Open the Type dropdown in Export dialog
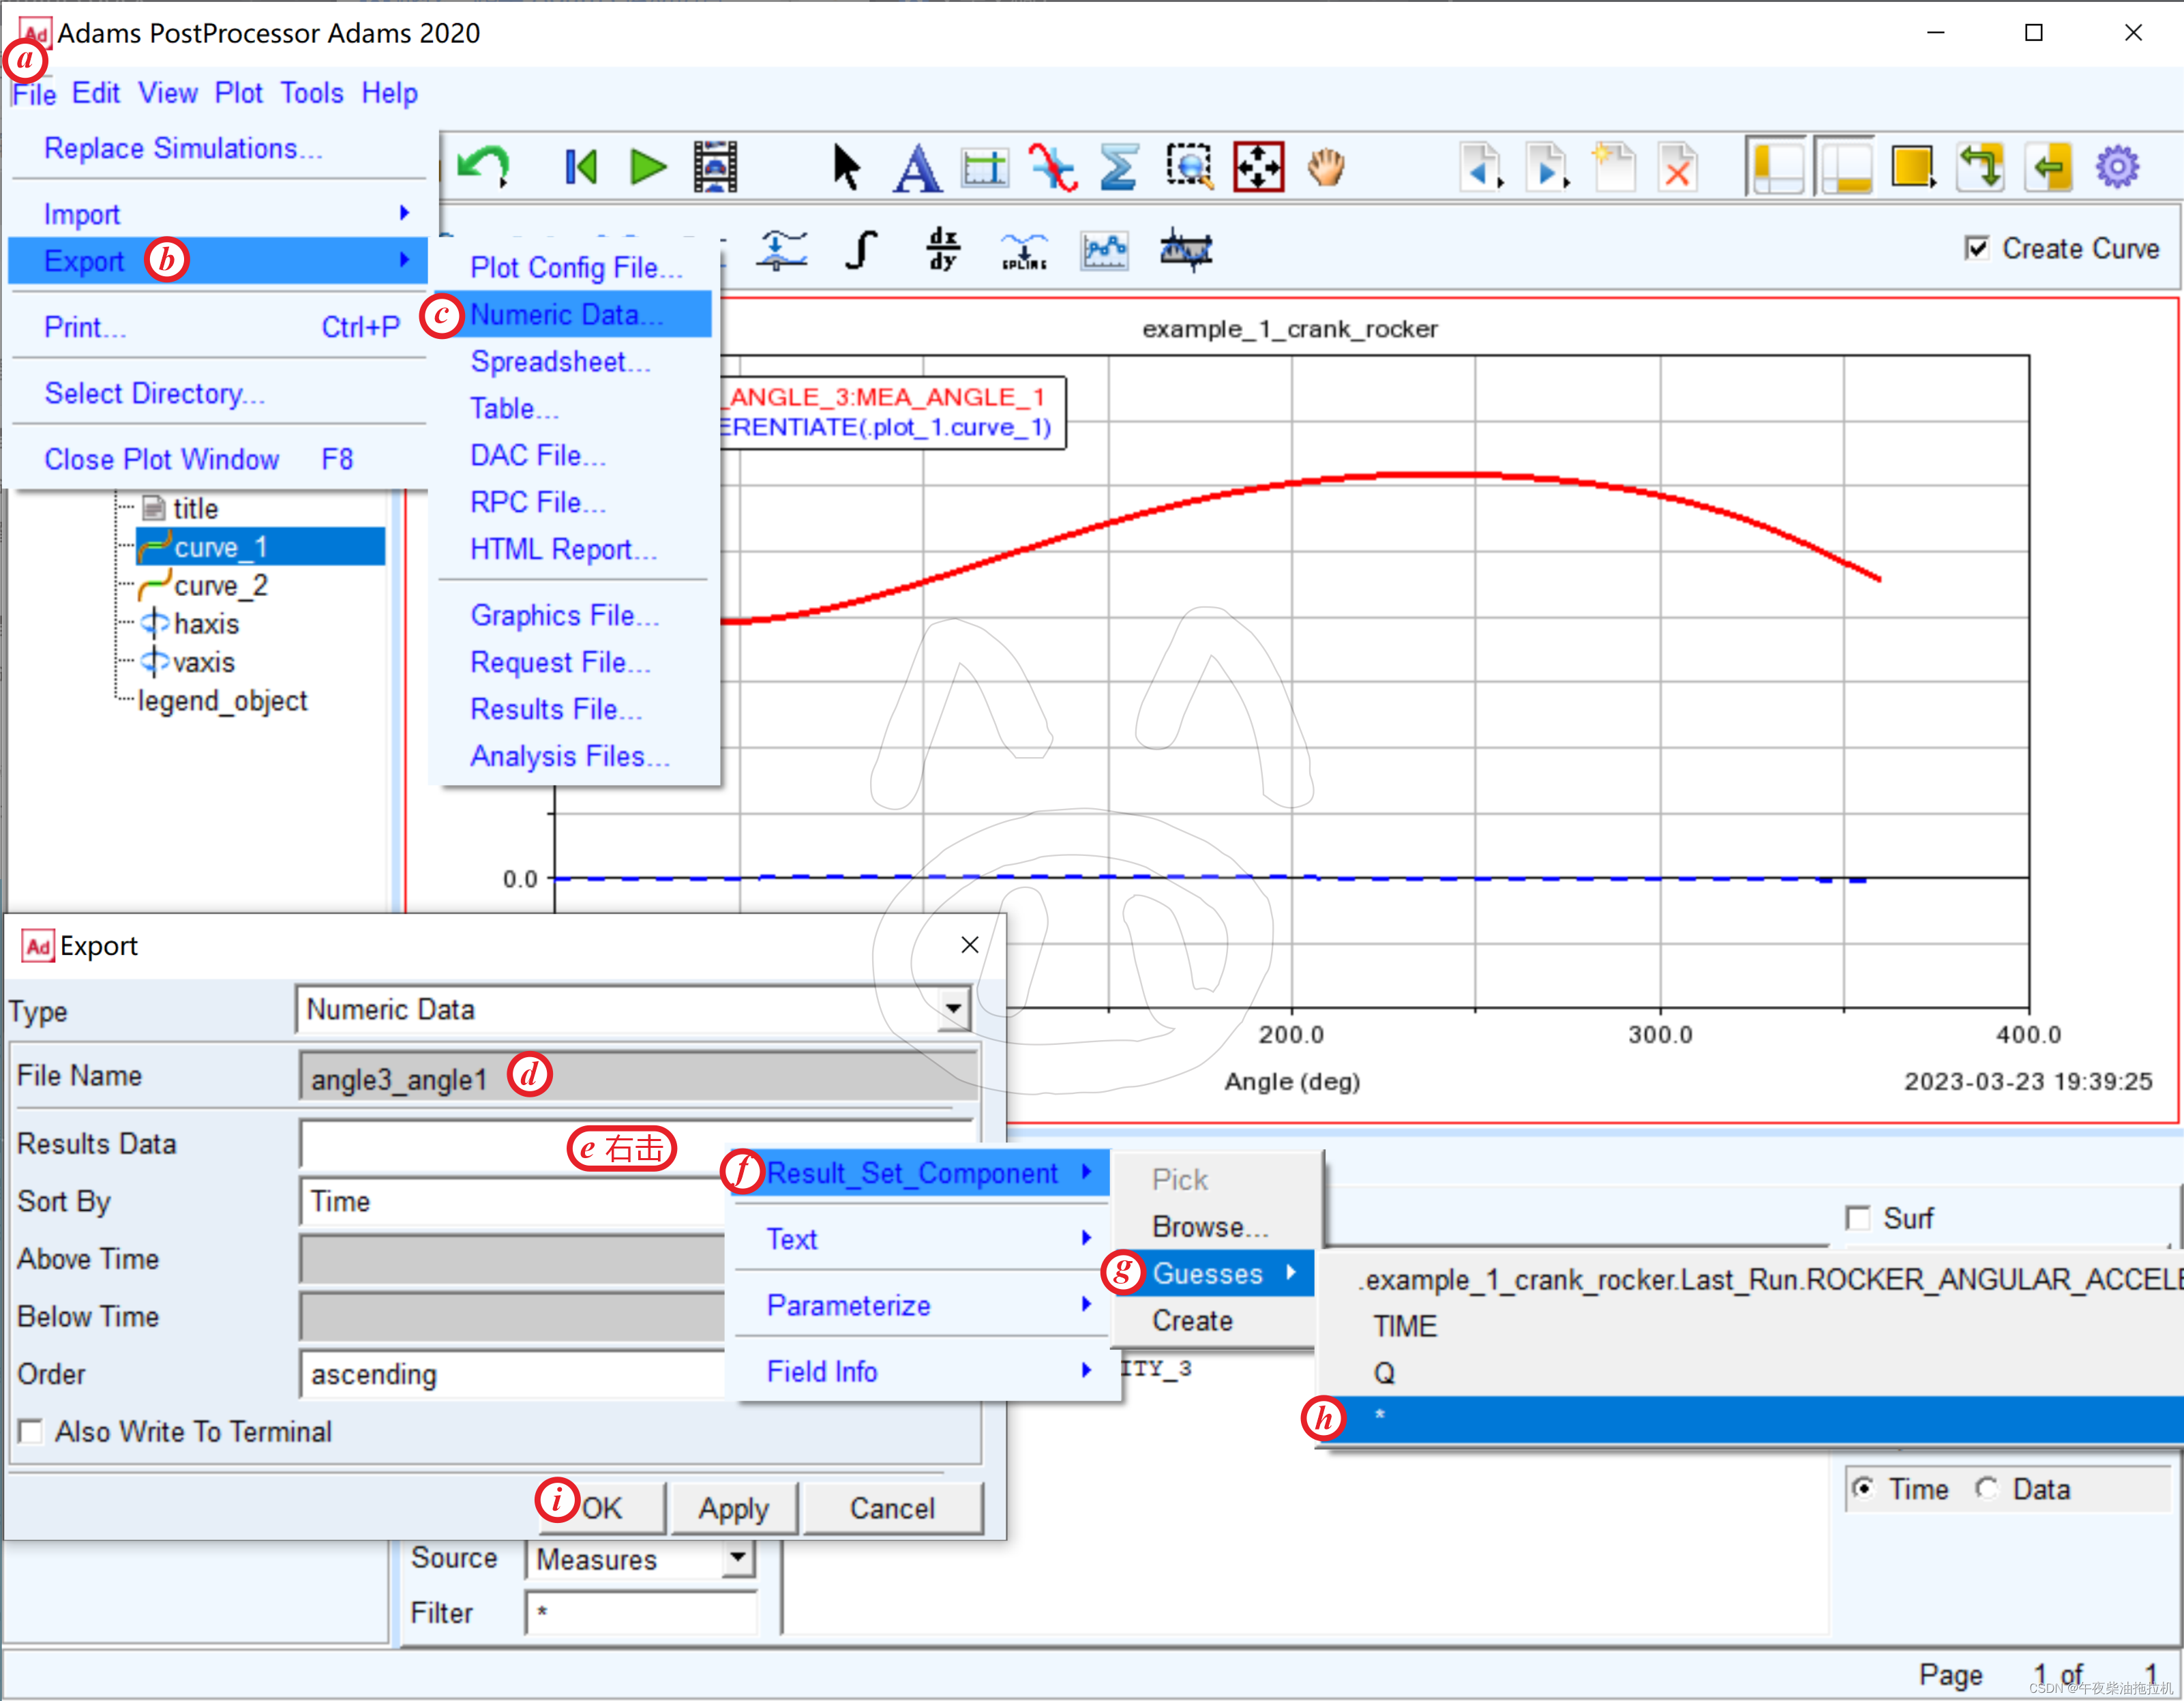This screenshot has width=2184, height=1701. pos(953,1009)
